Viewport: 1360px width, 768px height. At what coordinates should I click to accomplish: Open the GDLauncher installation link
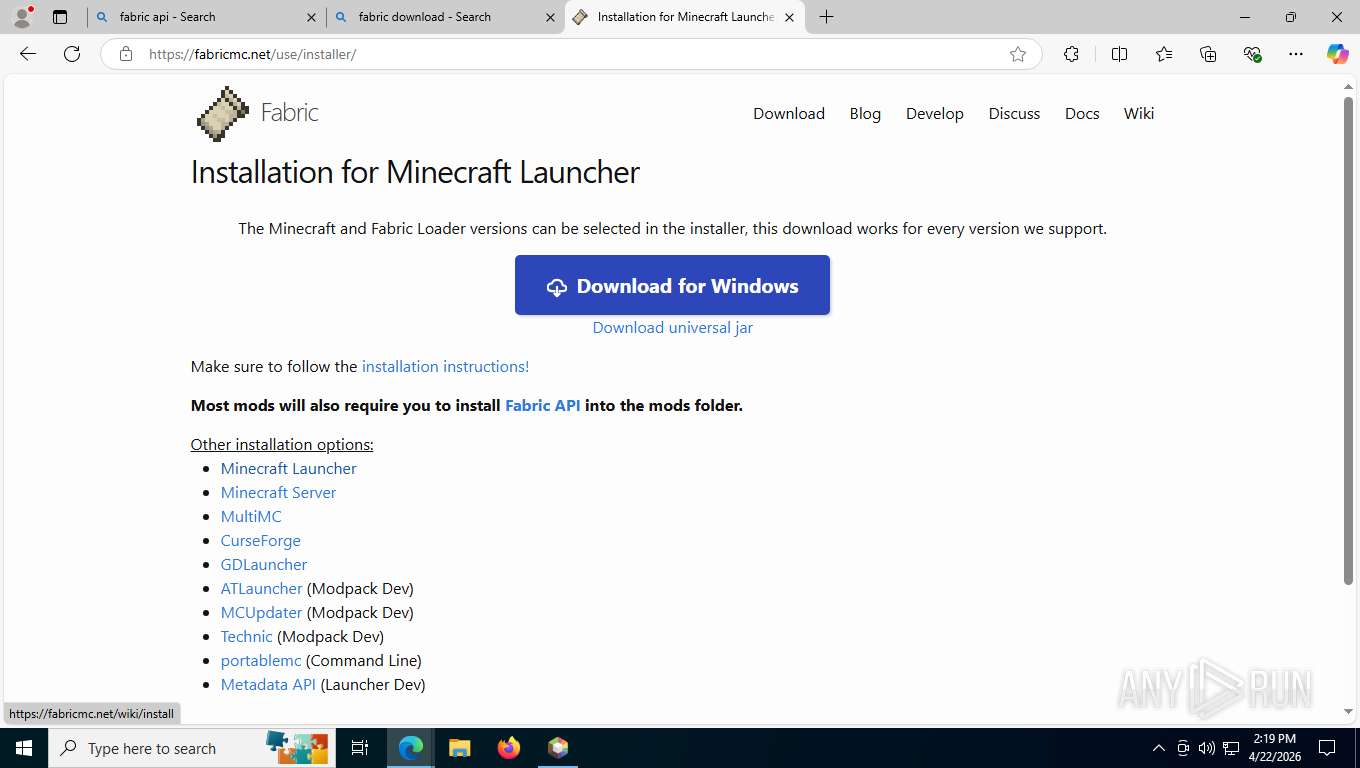pos(264,564)
